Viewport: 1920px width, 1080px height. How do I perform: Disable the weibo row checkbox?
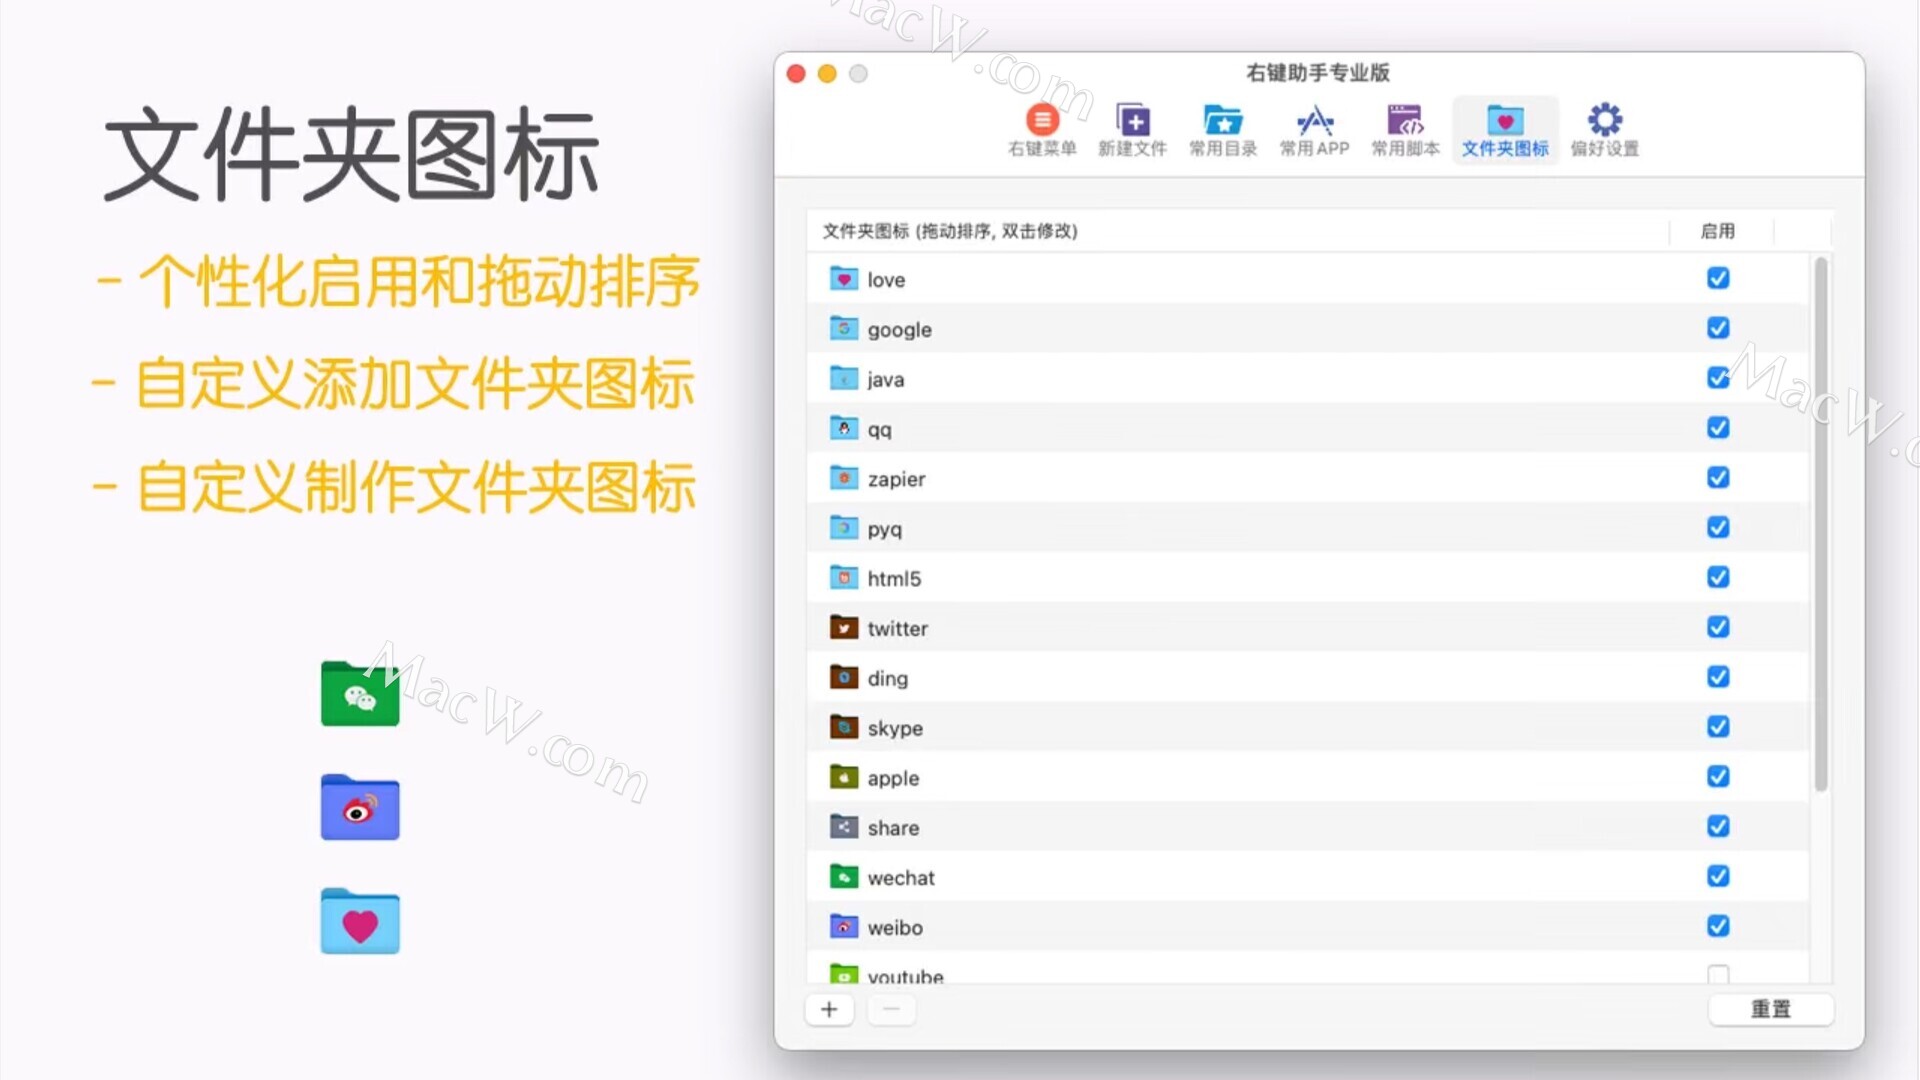point(1718,926)
